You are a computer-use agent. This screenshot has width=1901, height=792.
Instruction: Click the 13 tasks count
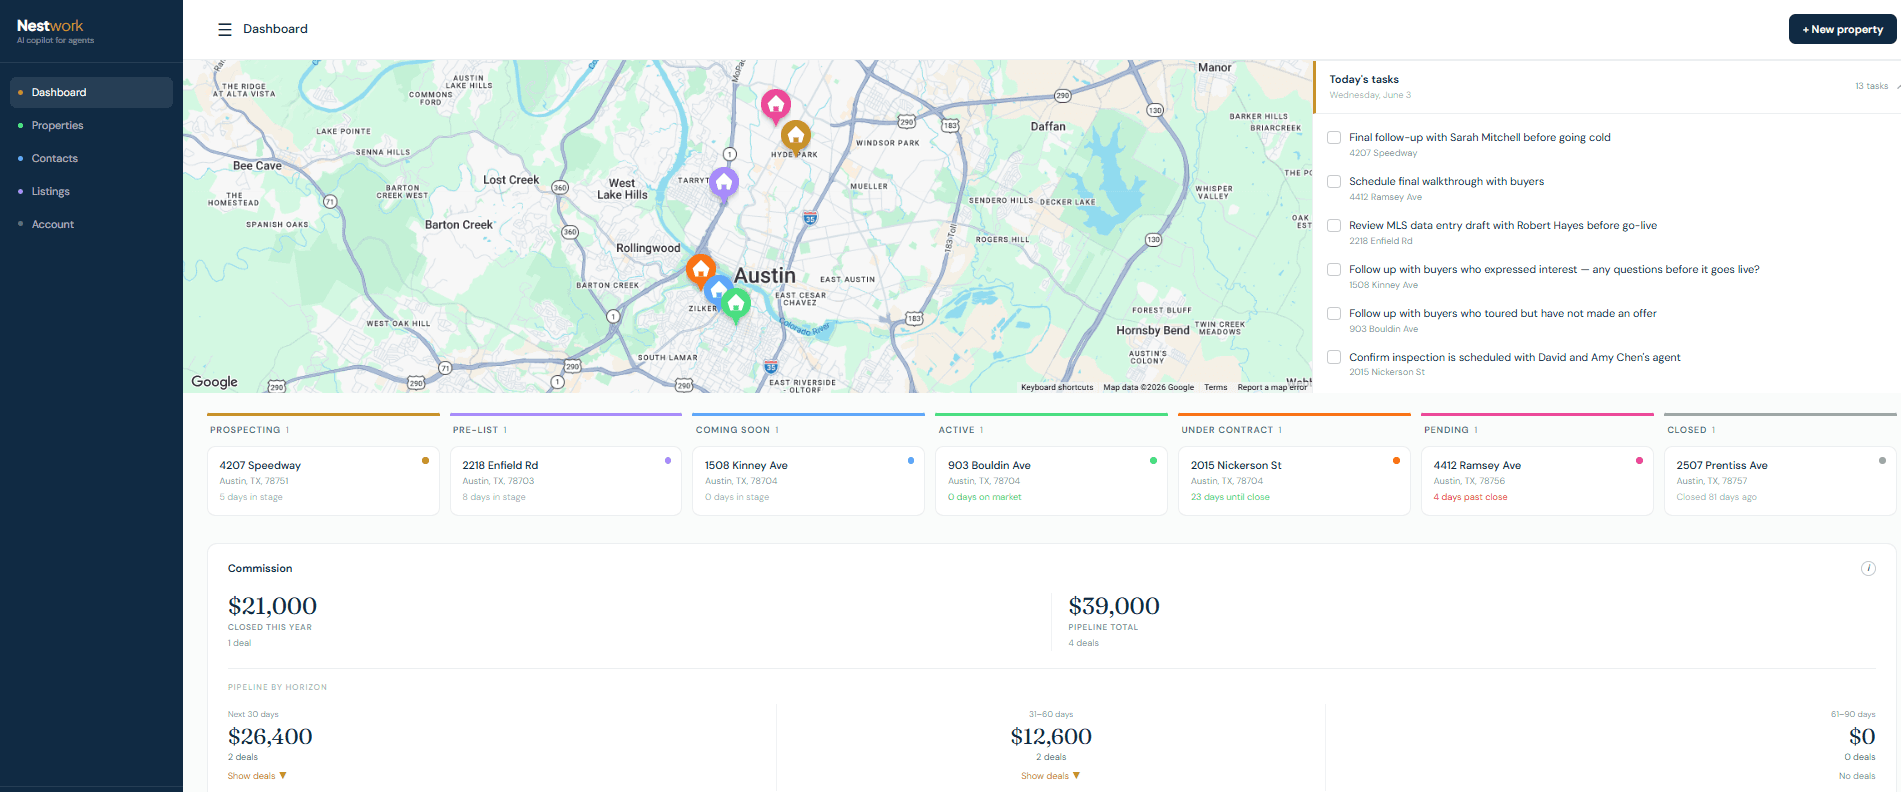coord(1871,86)
